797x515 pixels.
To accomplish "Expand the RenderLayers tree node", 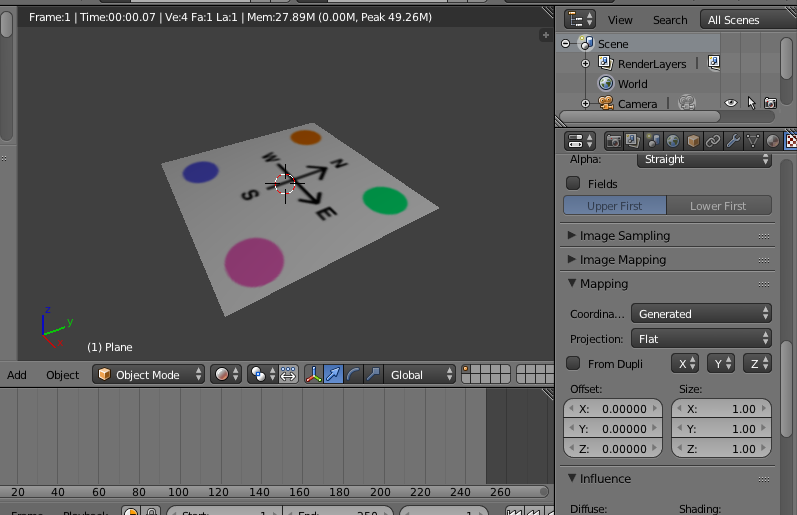I will [586, 64].
